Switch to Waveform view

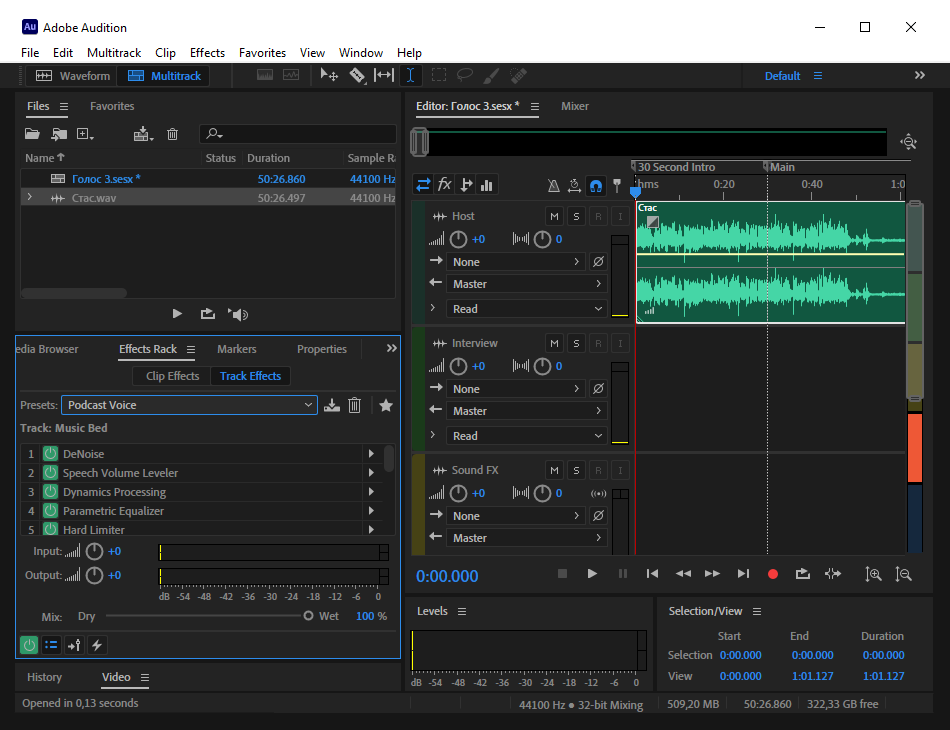tap(73, 76)
